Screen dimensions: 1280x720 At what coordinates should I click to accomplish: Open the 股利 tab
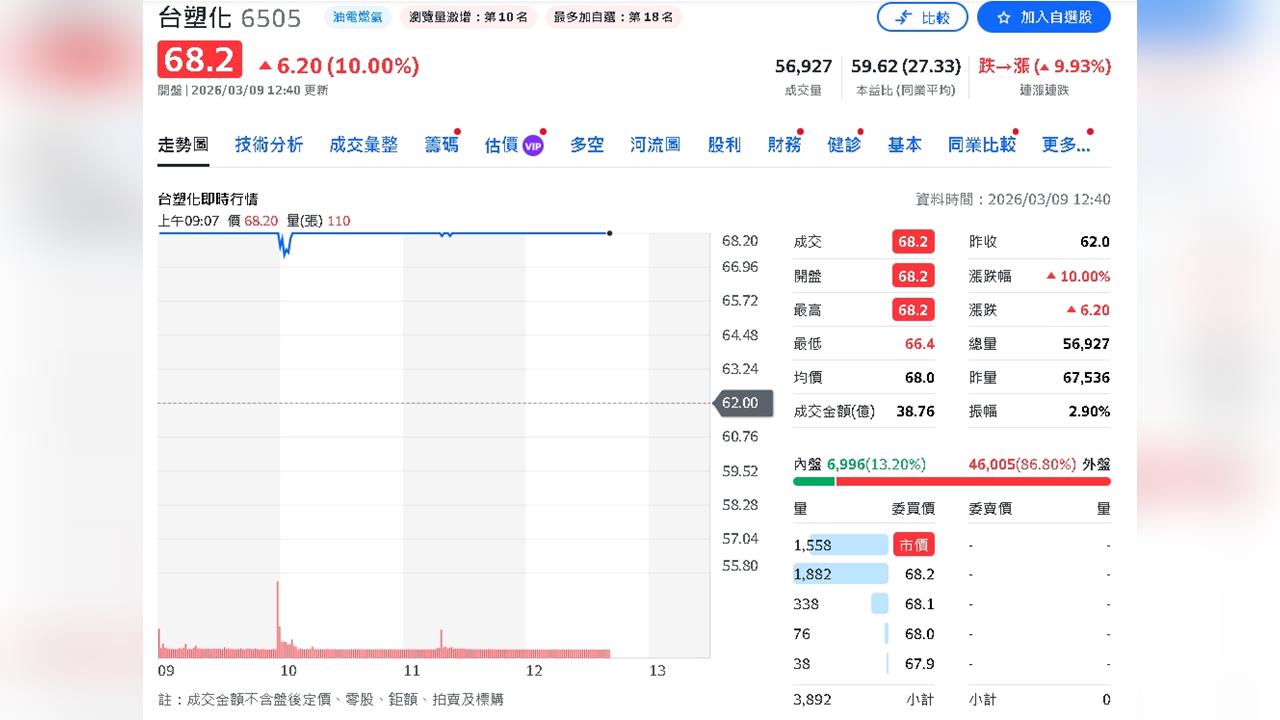point(723,144)
